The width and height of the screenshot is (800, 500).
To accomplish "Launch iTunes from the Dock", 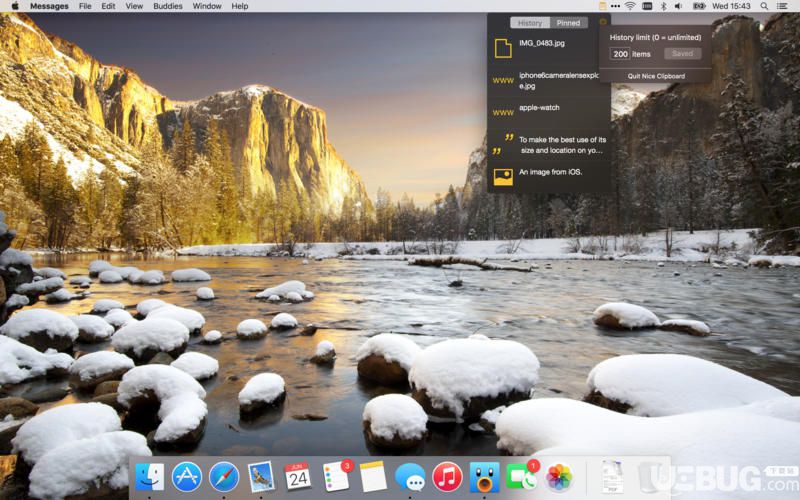I will coord(447,477).
